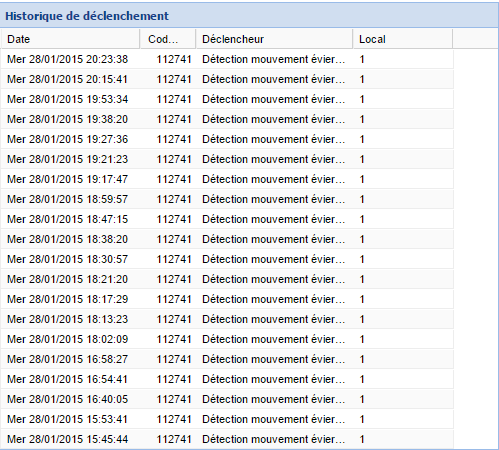
Task: Sort by the Déclencheur column header
Action: [274, 39]
